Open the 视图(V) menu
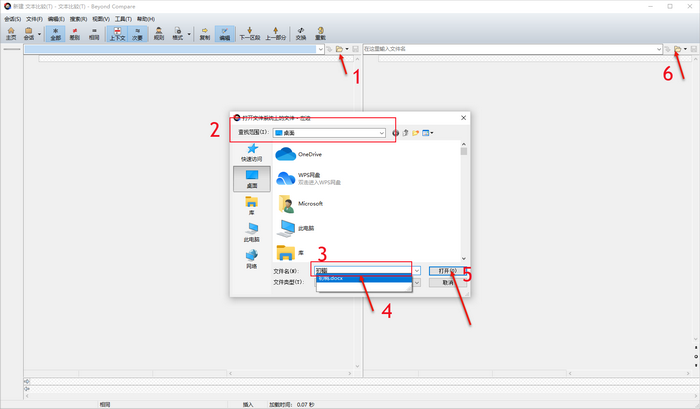The width and height of the screenshot is (700, 409). [101, 19]
